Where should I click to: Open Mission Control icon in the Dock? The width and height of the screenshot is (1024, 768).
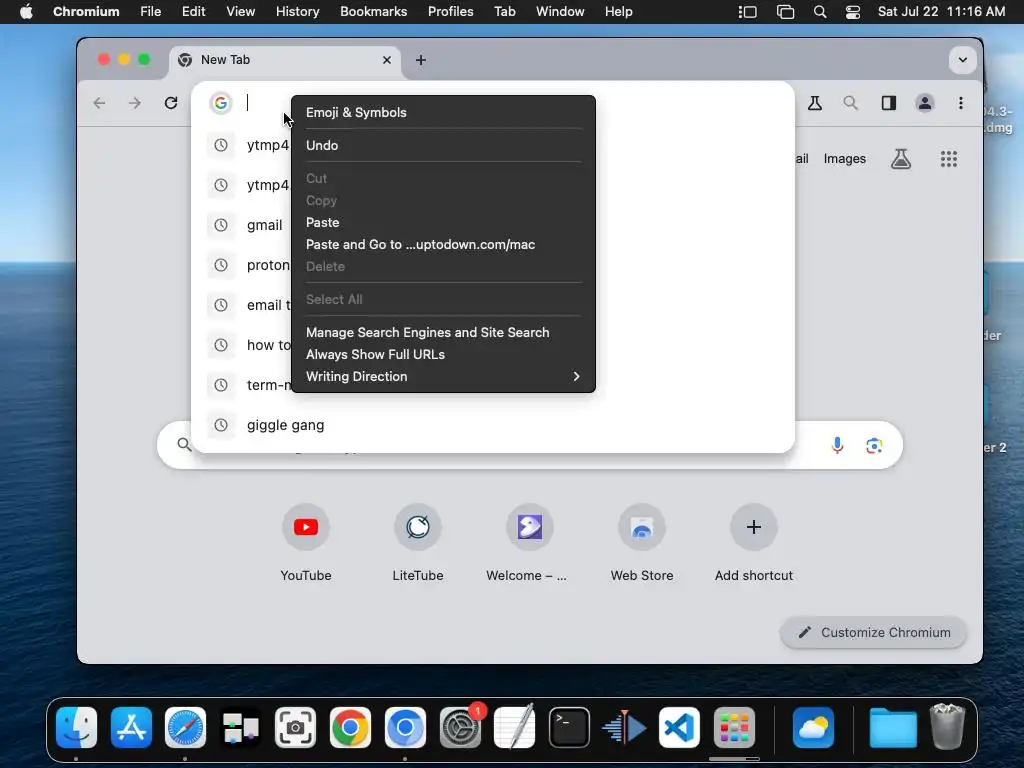tap(240, 728)
